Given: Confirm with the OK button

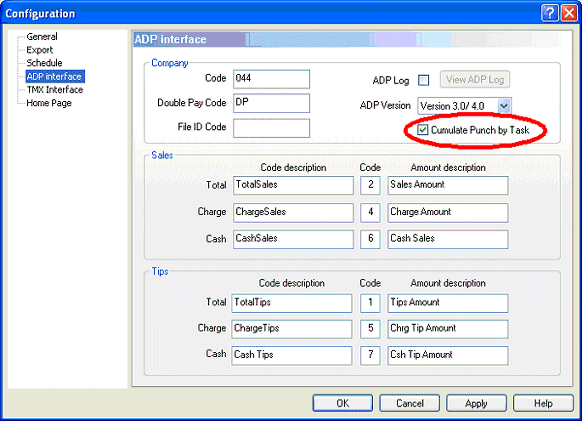Looking at the screenshot, I should pos(343,403).
